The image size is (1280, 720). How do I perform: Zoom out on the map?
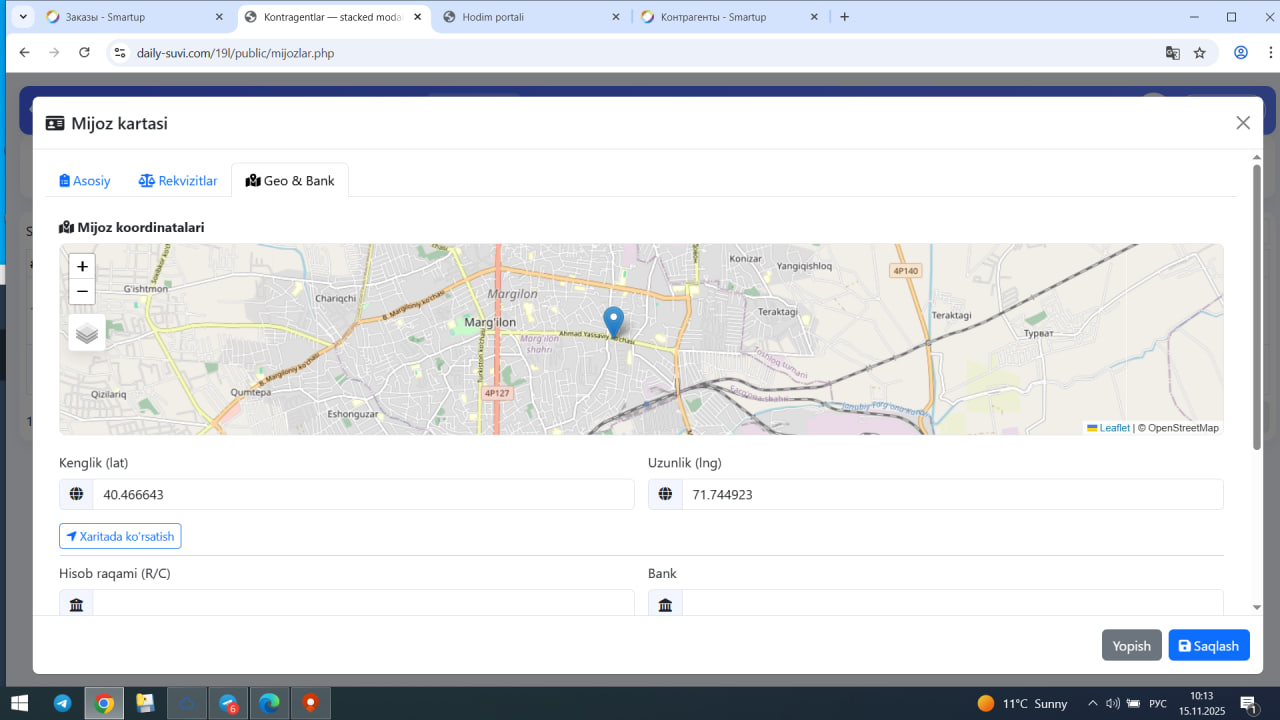click(82, 292)
